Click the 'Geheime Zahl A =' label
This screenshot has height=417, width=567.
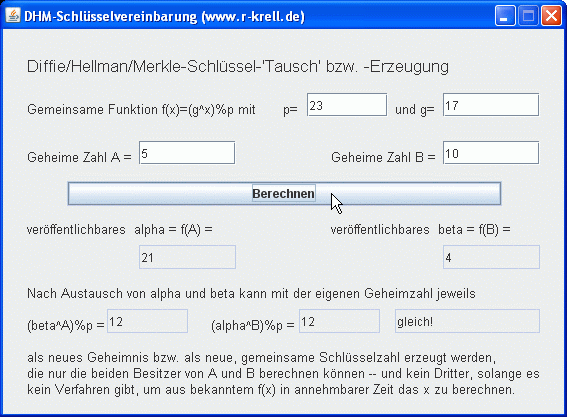pyautogui.click(x=79, y=157)
